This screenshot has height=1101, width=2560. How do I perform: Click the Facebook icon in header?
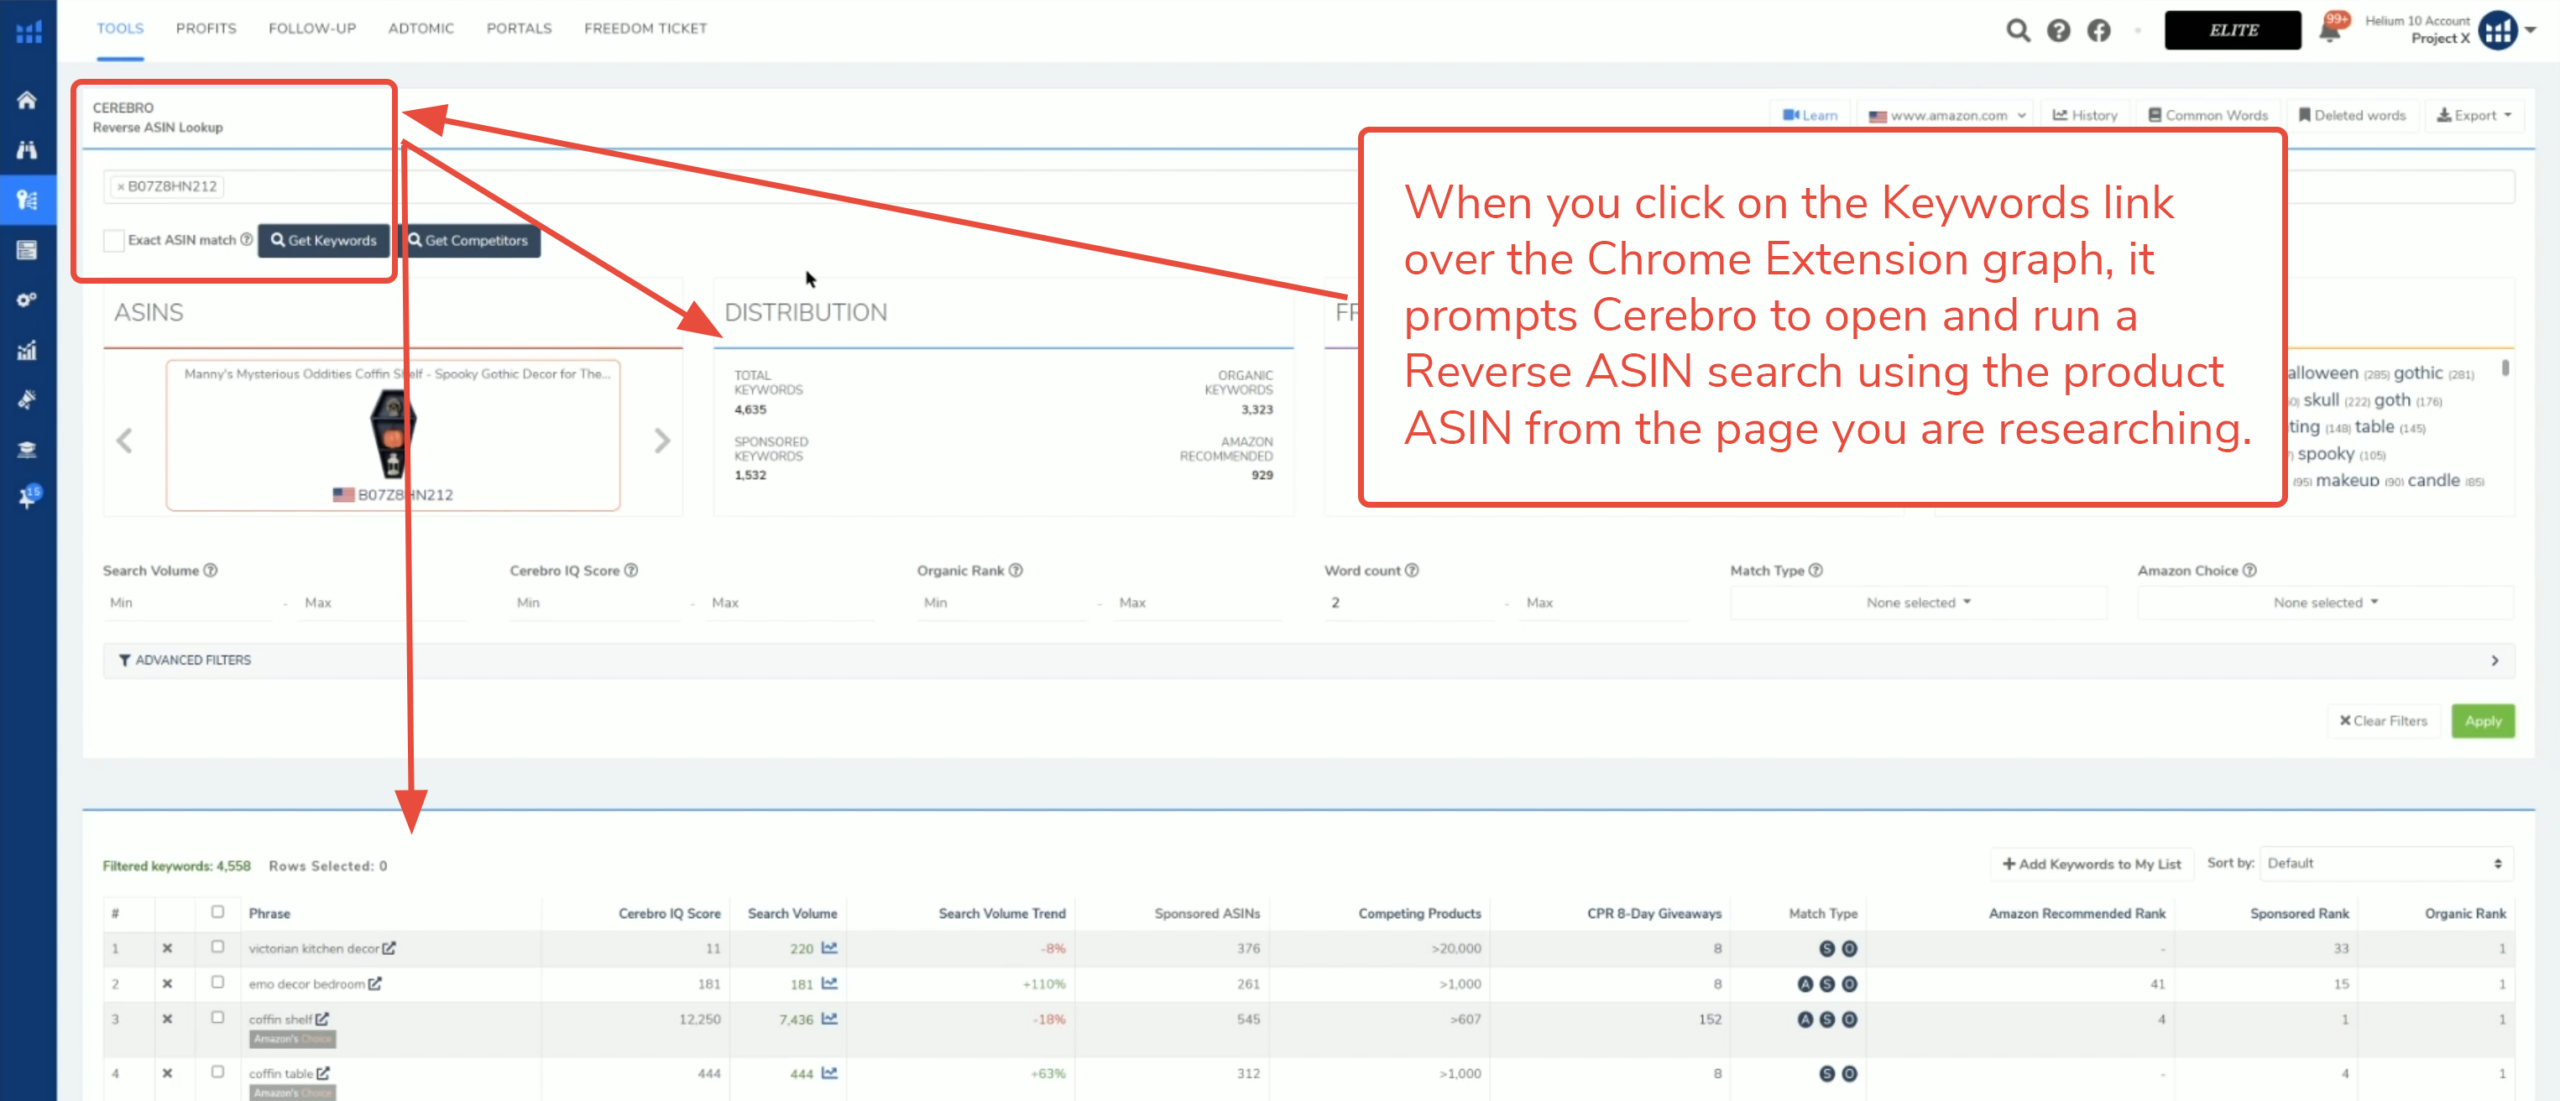[x=2099, y=30]
